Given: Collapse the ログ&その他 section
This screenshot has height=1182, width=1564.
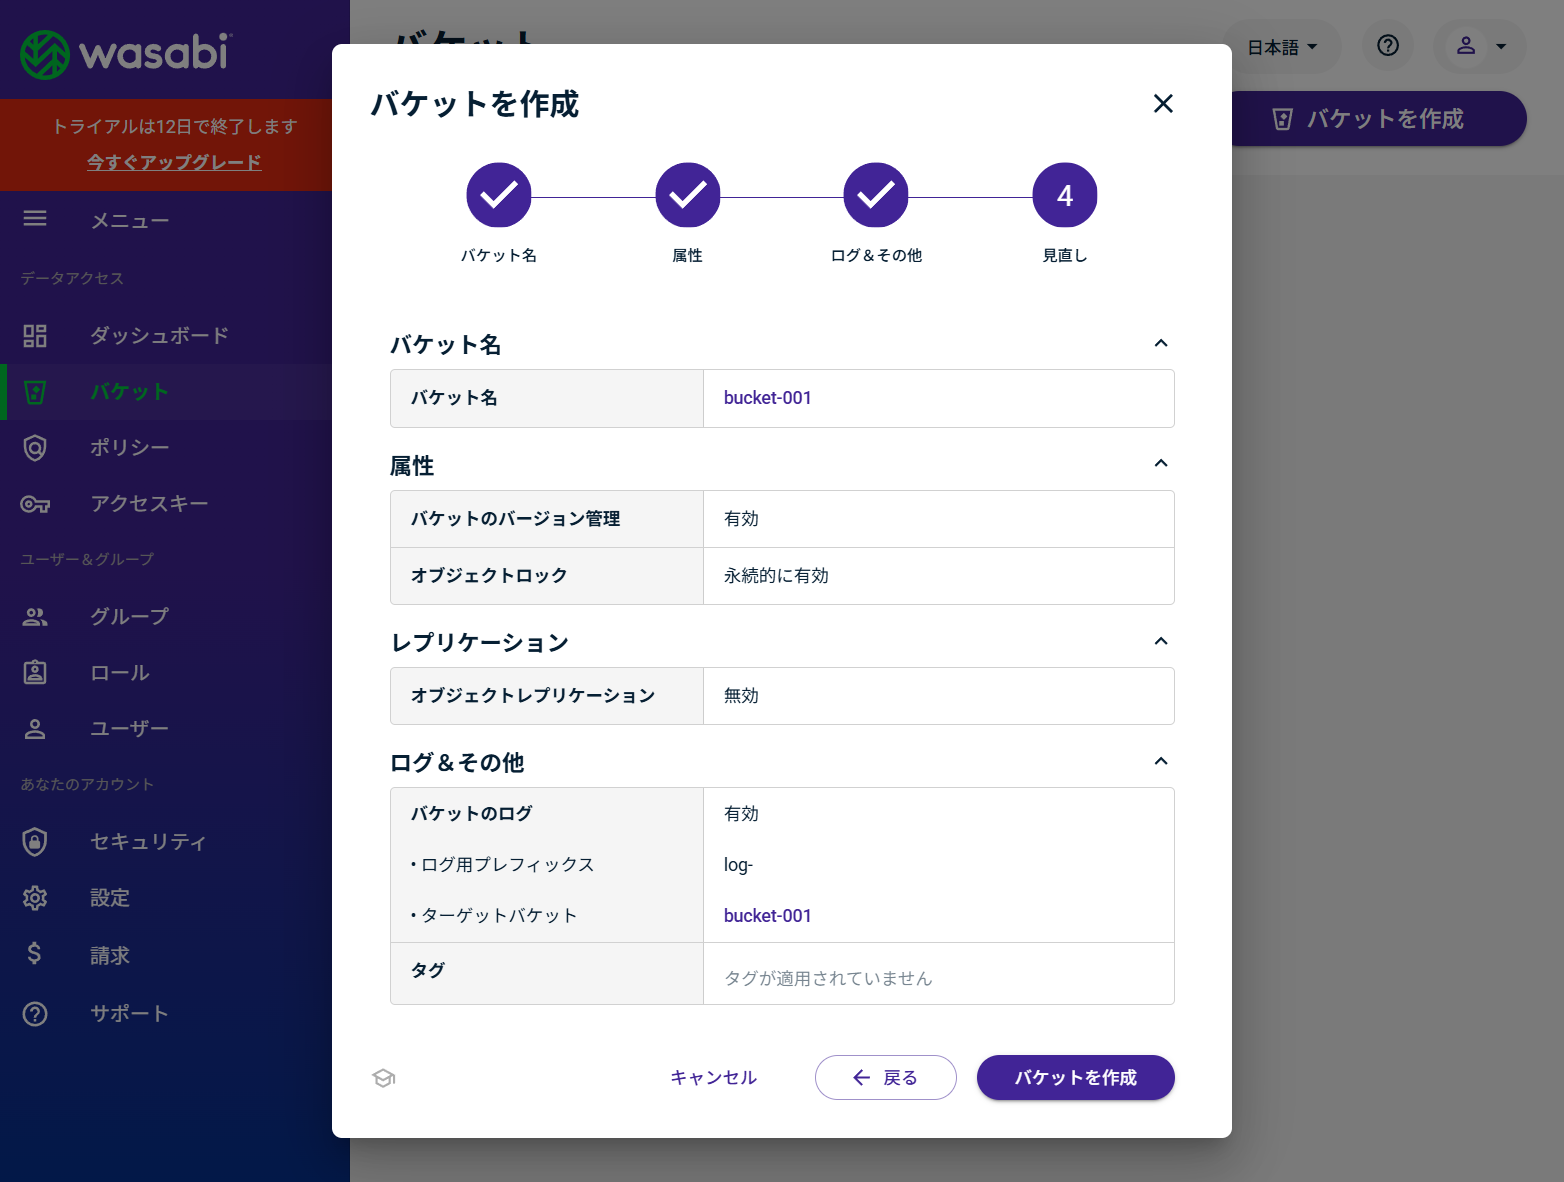Looking at the screenshot, I should pyautogui.click(x=1161, y=761).
